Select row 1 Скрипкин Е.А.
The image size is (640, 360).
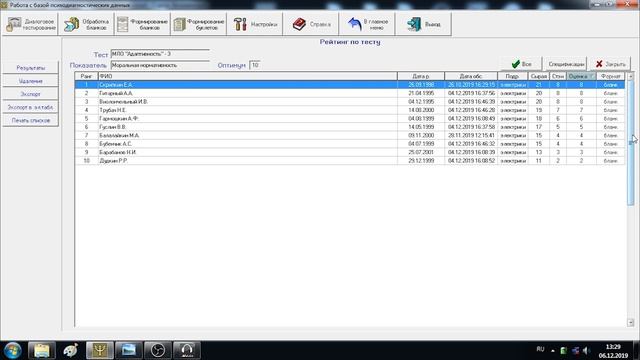tap(350, 85)
